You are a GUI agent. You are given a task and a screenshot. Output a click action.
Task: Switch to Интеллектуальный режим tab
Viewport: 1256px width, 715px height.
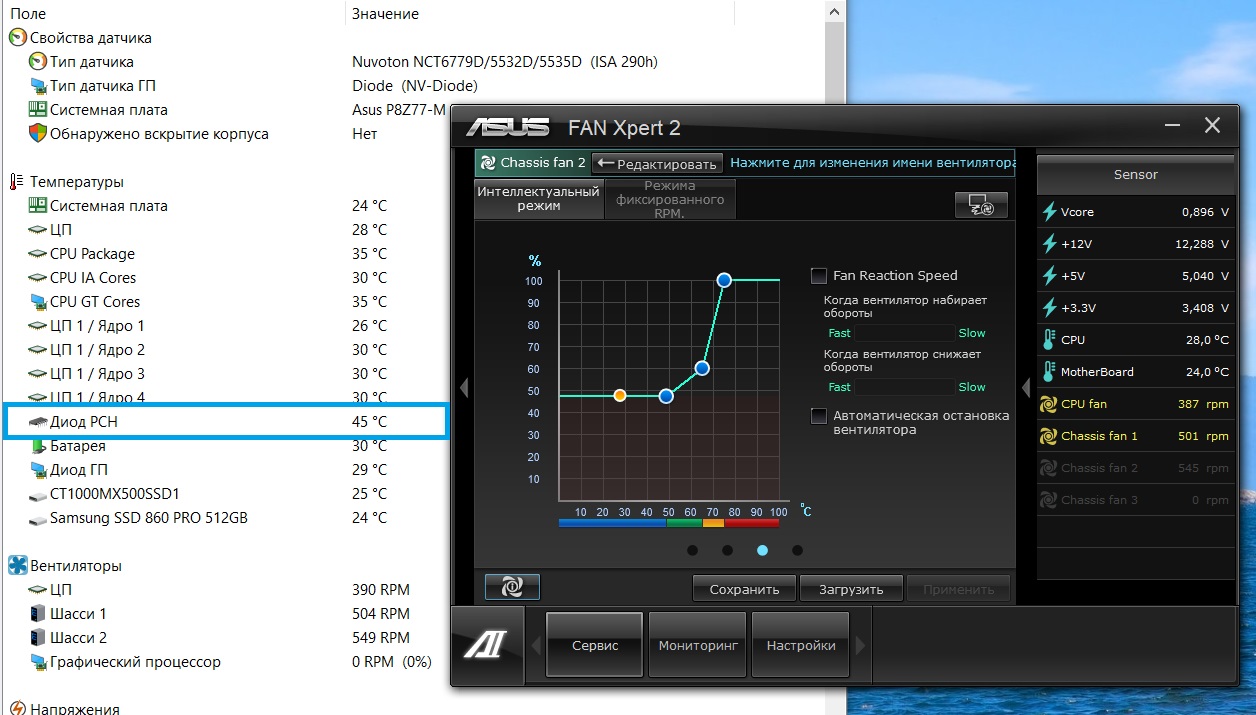pyautogui.click(x=539, y=198)
